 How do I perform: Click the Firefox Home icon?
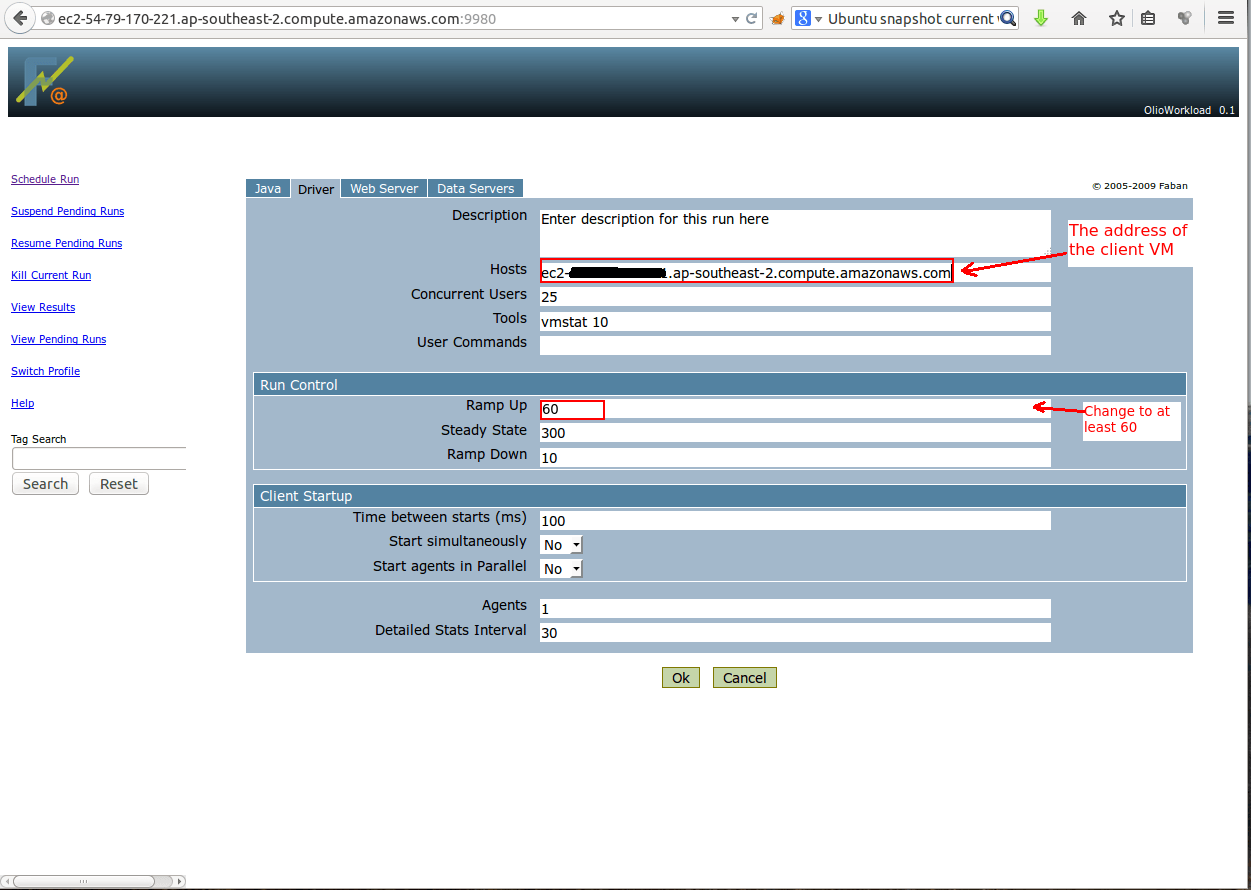point(1079,17)
